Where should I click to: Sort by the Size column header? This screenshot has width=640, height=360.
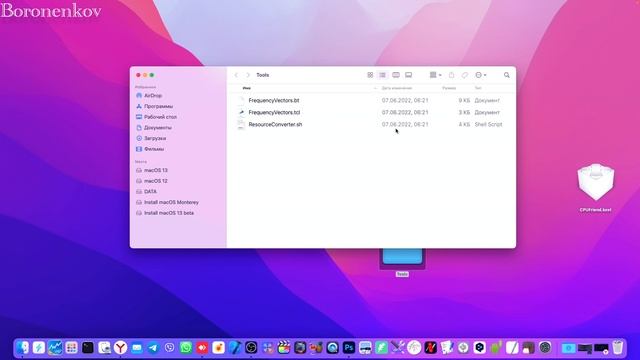(x=449, y=88)
